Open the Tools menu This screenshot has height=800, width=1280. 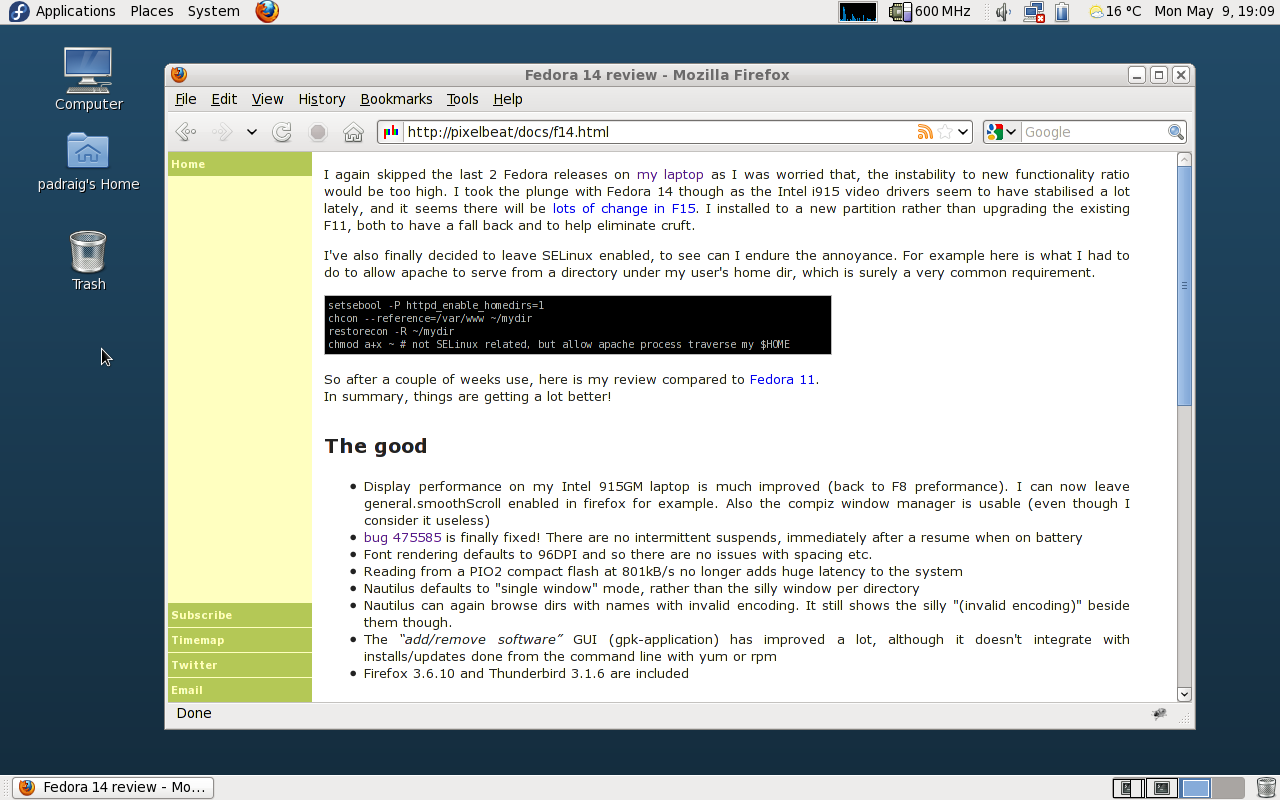(x=462, y=99)
